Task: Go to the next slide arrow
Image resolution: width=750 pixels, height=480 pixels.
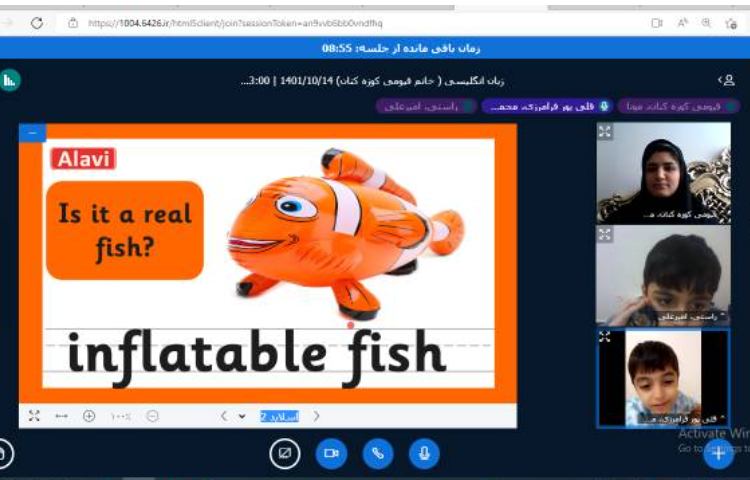Action: point(316,416)
